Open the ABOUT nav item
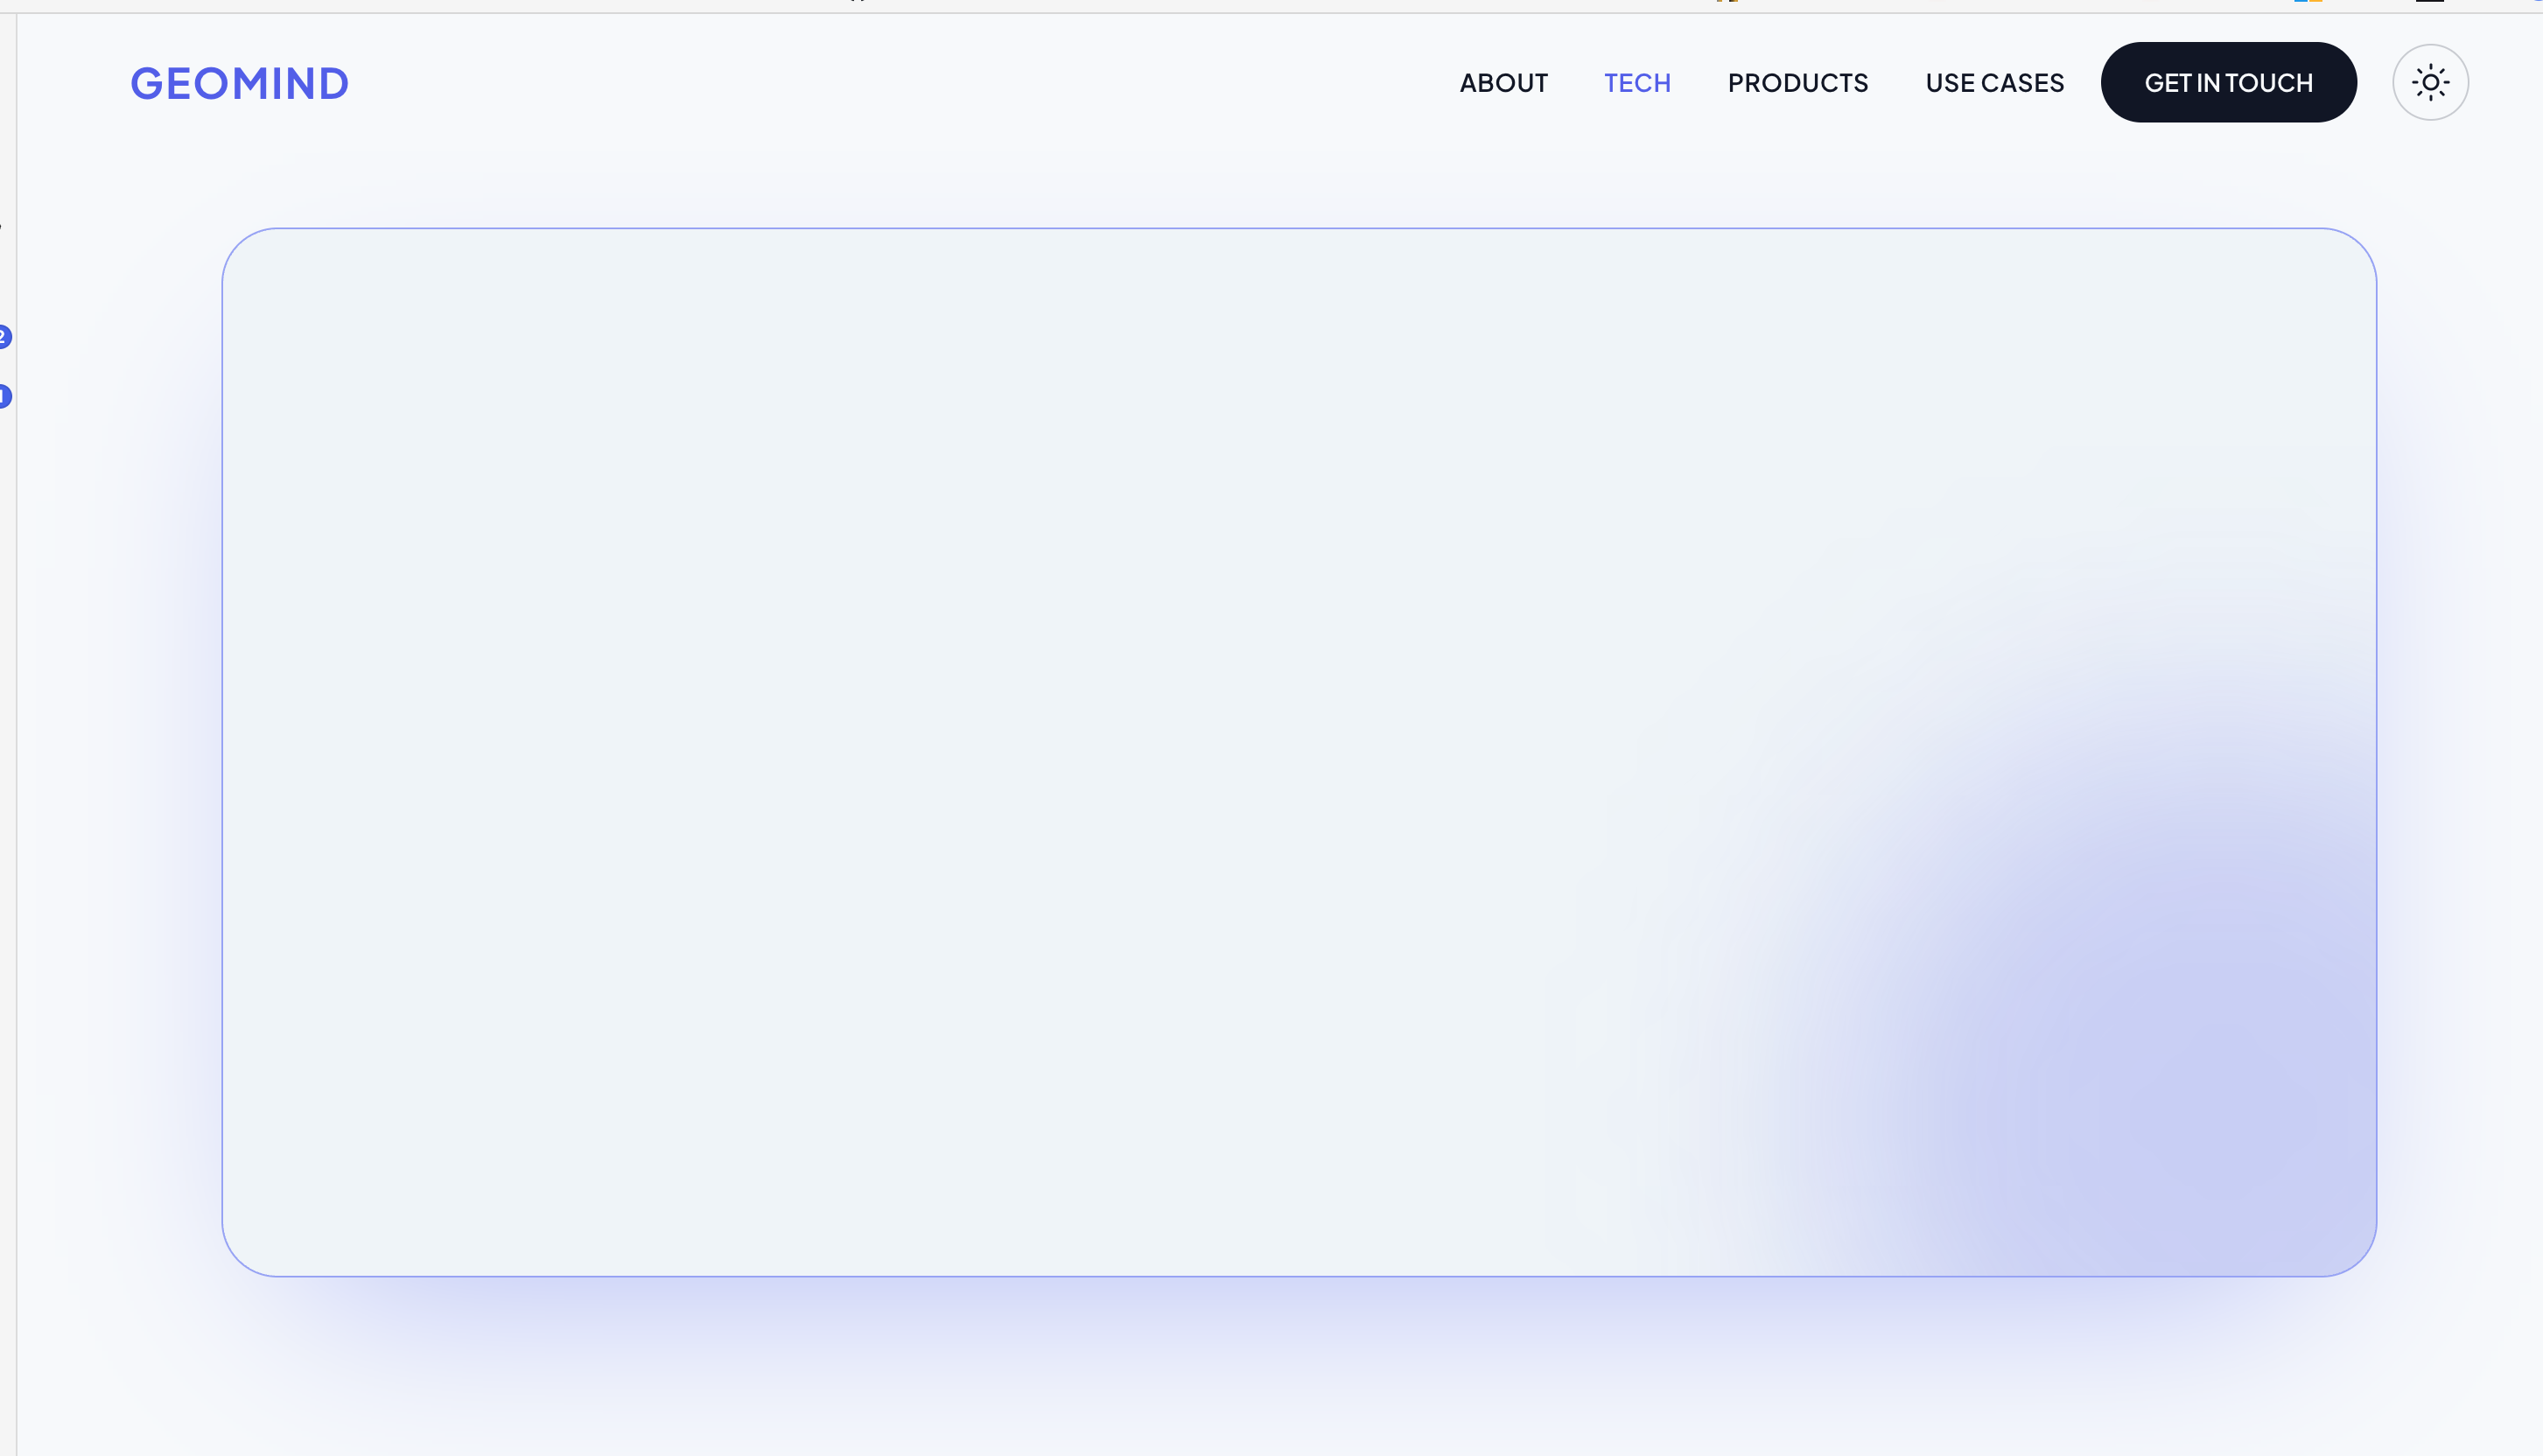 (x=1503, y=83)
